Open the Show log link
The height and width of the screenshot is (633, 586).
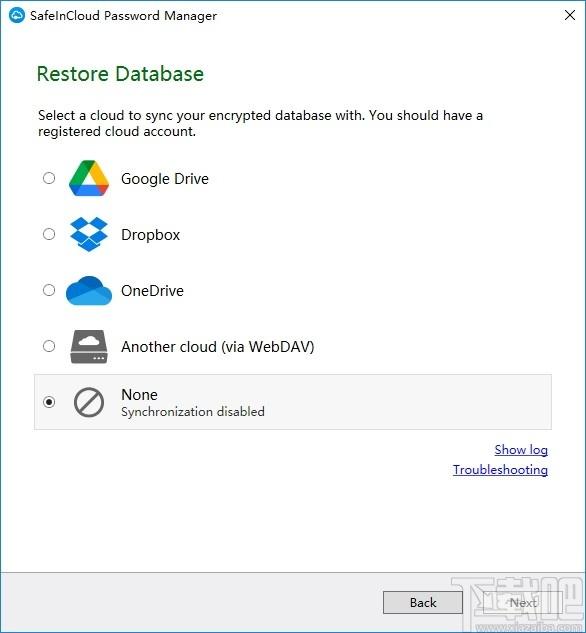521,450
